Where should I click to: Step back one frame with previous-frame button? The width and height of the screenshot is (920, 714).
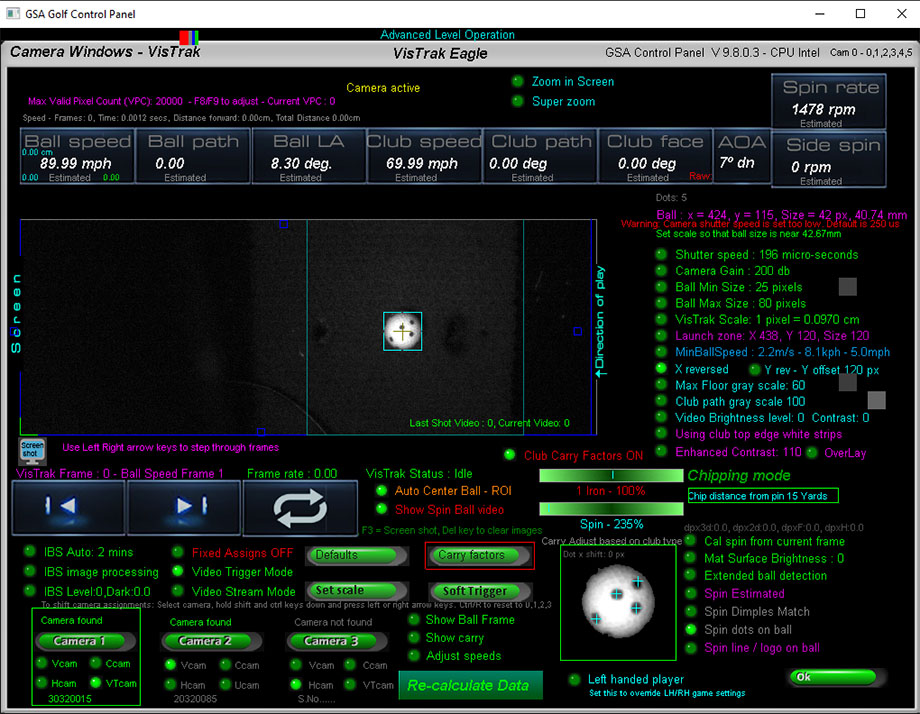click(x=67, y=507)
